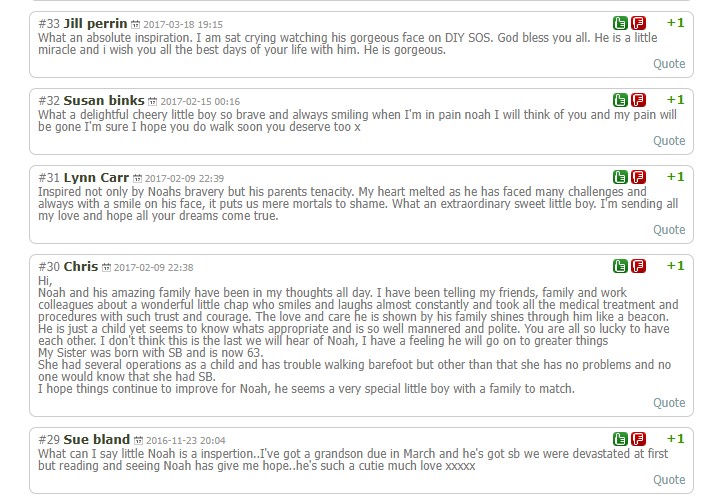Upvote Sue bland's comment #29
The width and height of the screenshot is (702, 500).
click(621, 439)
